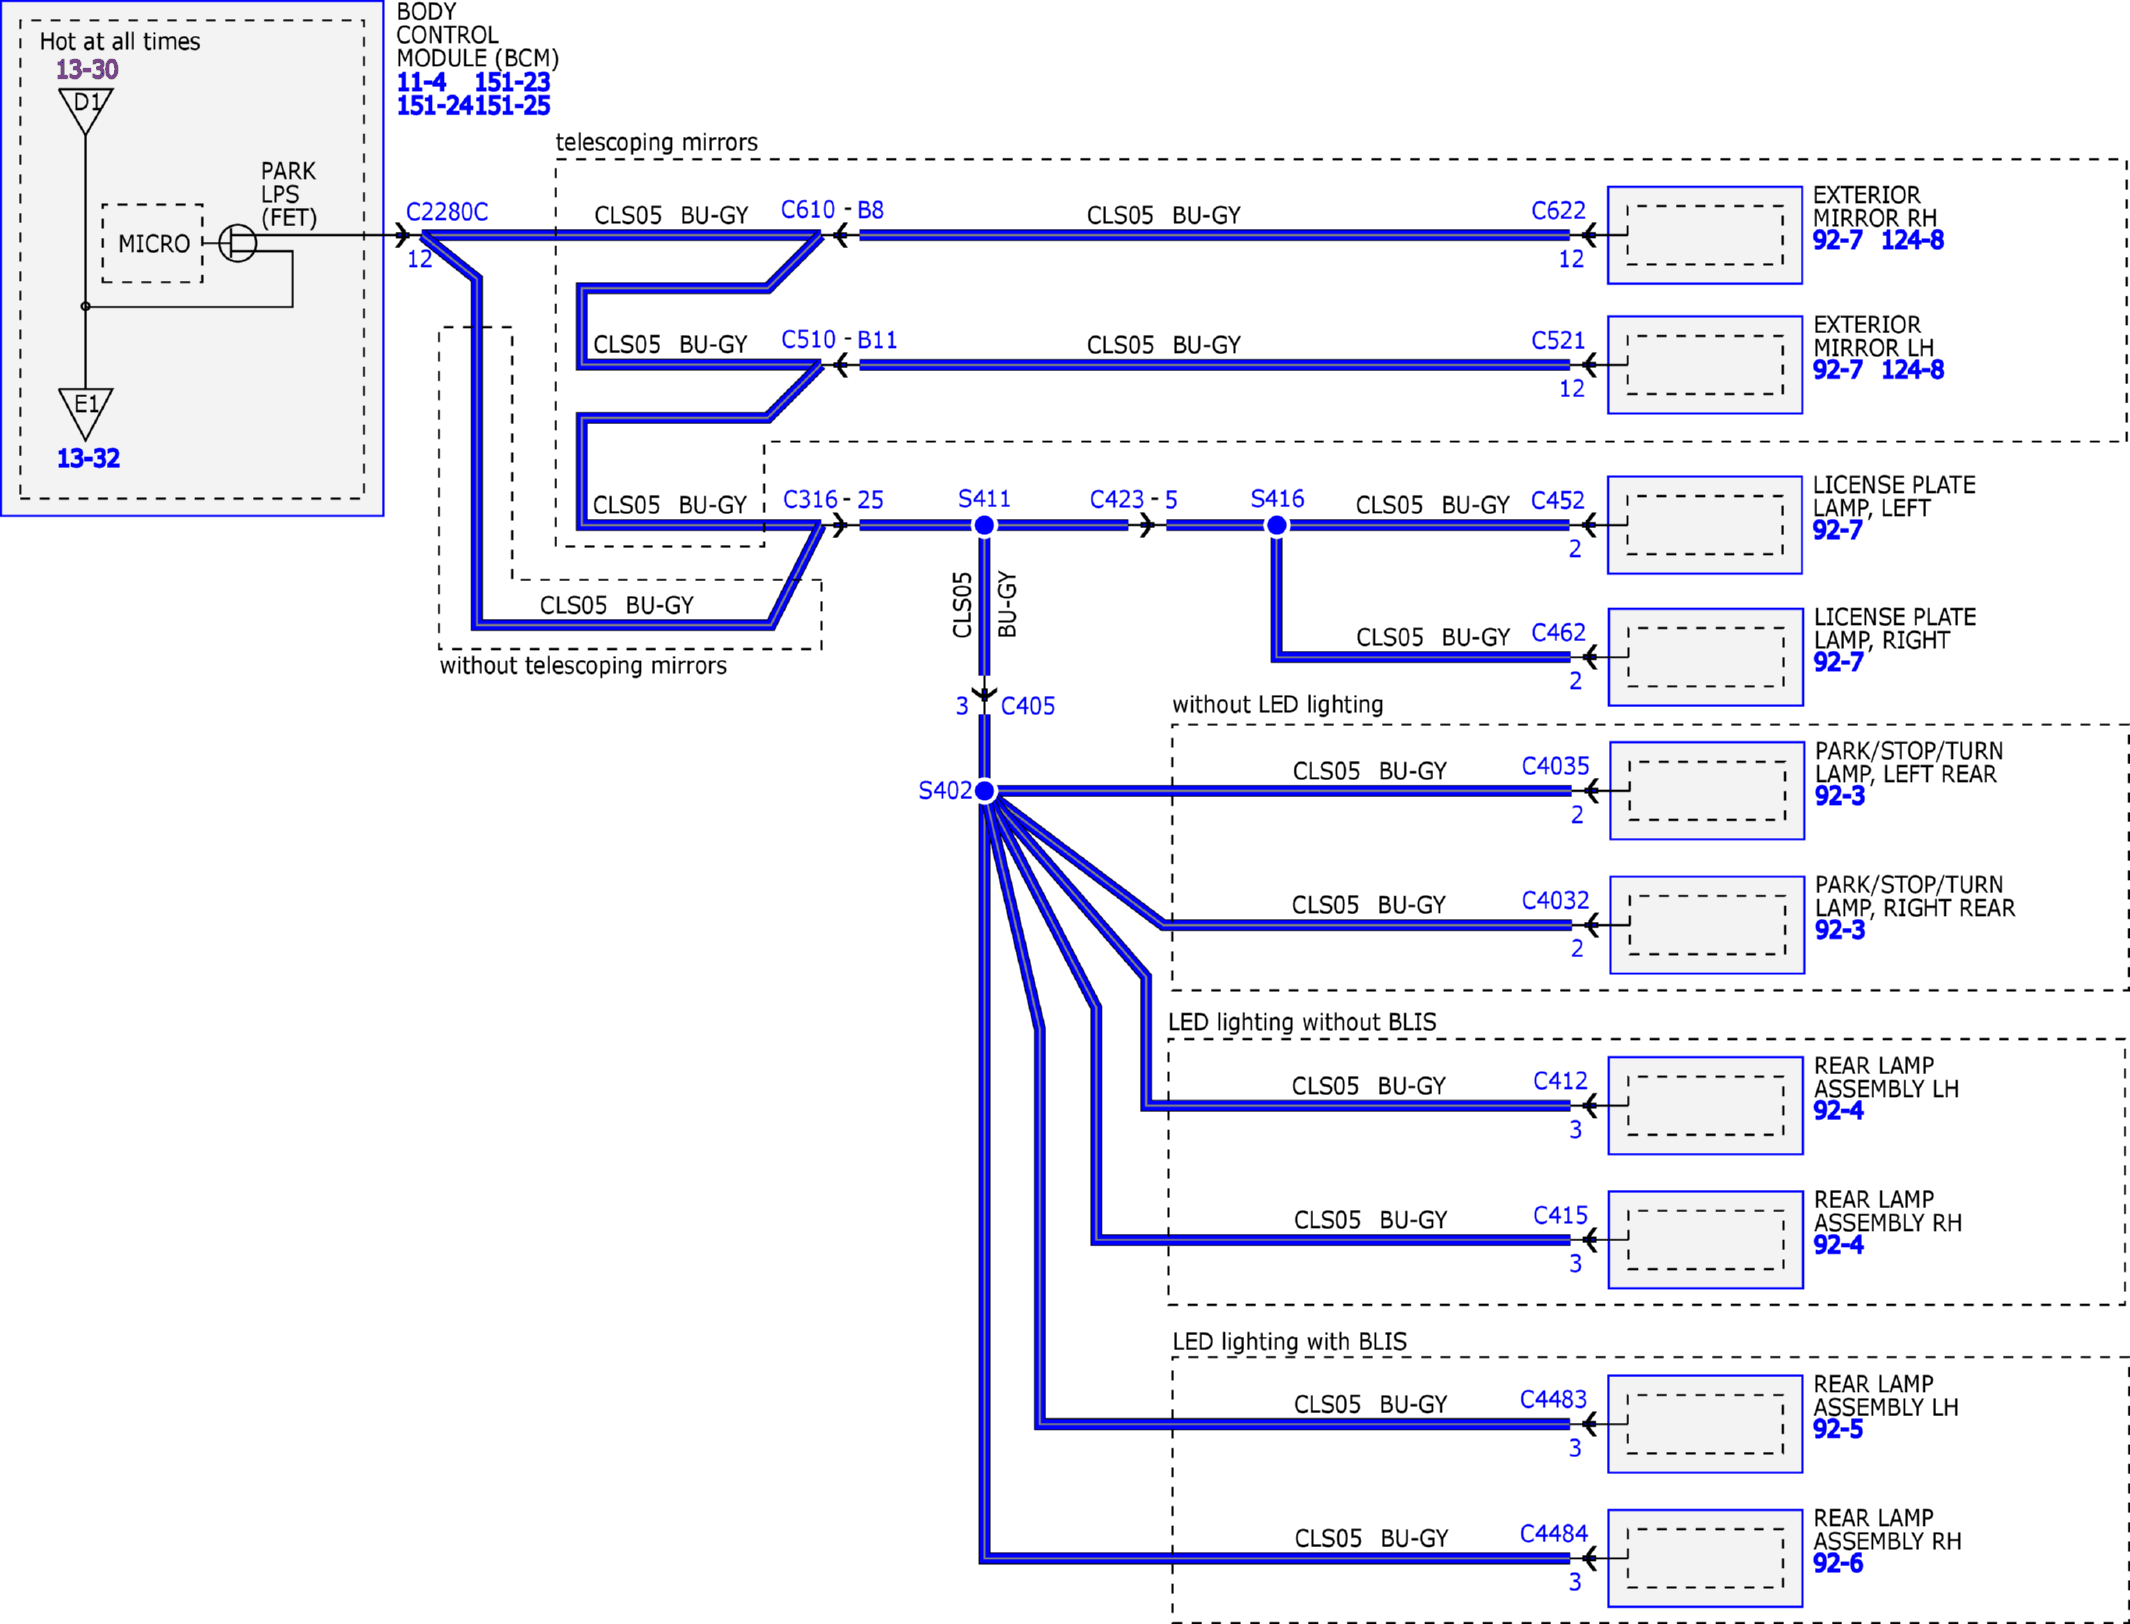Open Exterior Mirror LH reference 92-7
The image size is (2130, 1624).
coord(1837,370)
